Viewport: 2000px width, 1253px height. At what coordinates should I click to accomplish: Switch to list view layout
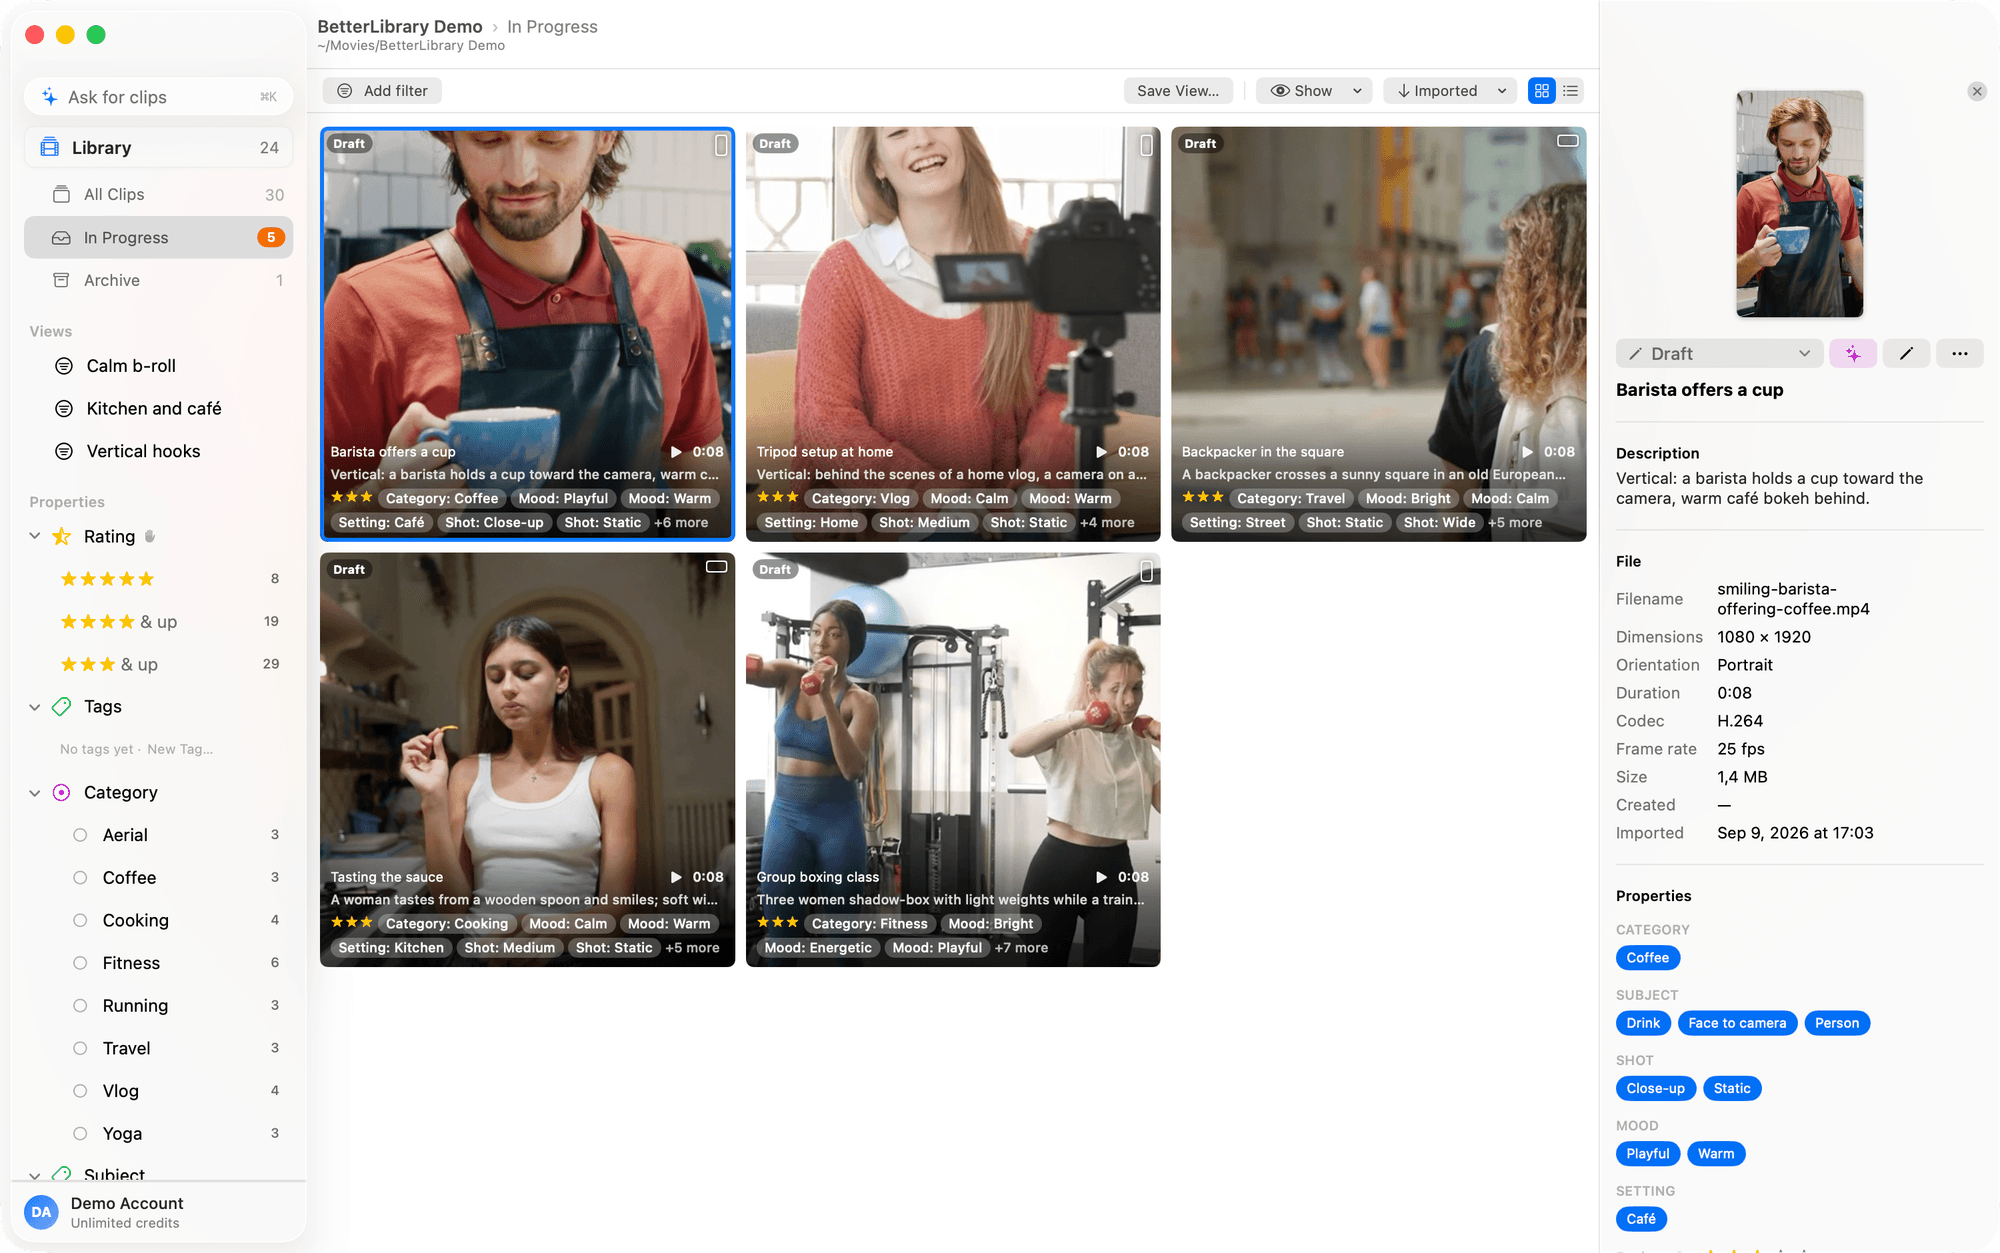tap(1571, 91)
